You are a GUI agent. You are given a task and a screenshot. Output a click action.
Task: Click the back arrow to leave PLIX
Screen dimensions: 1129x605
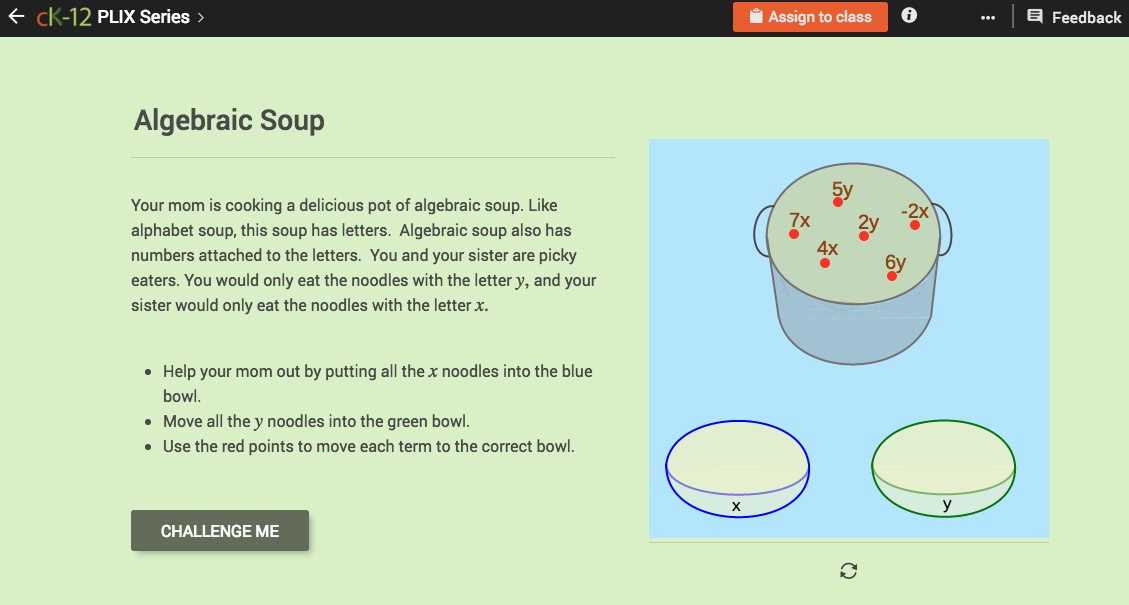(x=16, y=16)
